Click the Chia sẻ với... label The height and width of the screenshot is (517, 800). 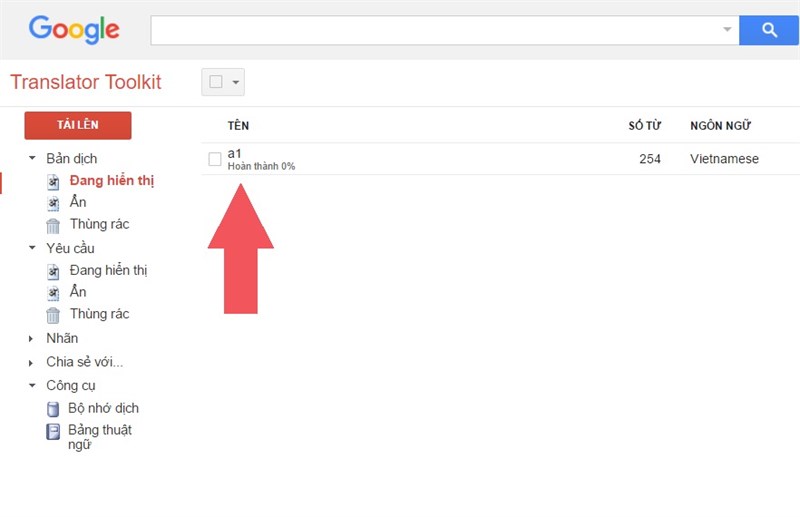[85, 362]
